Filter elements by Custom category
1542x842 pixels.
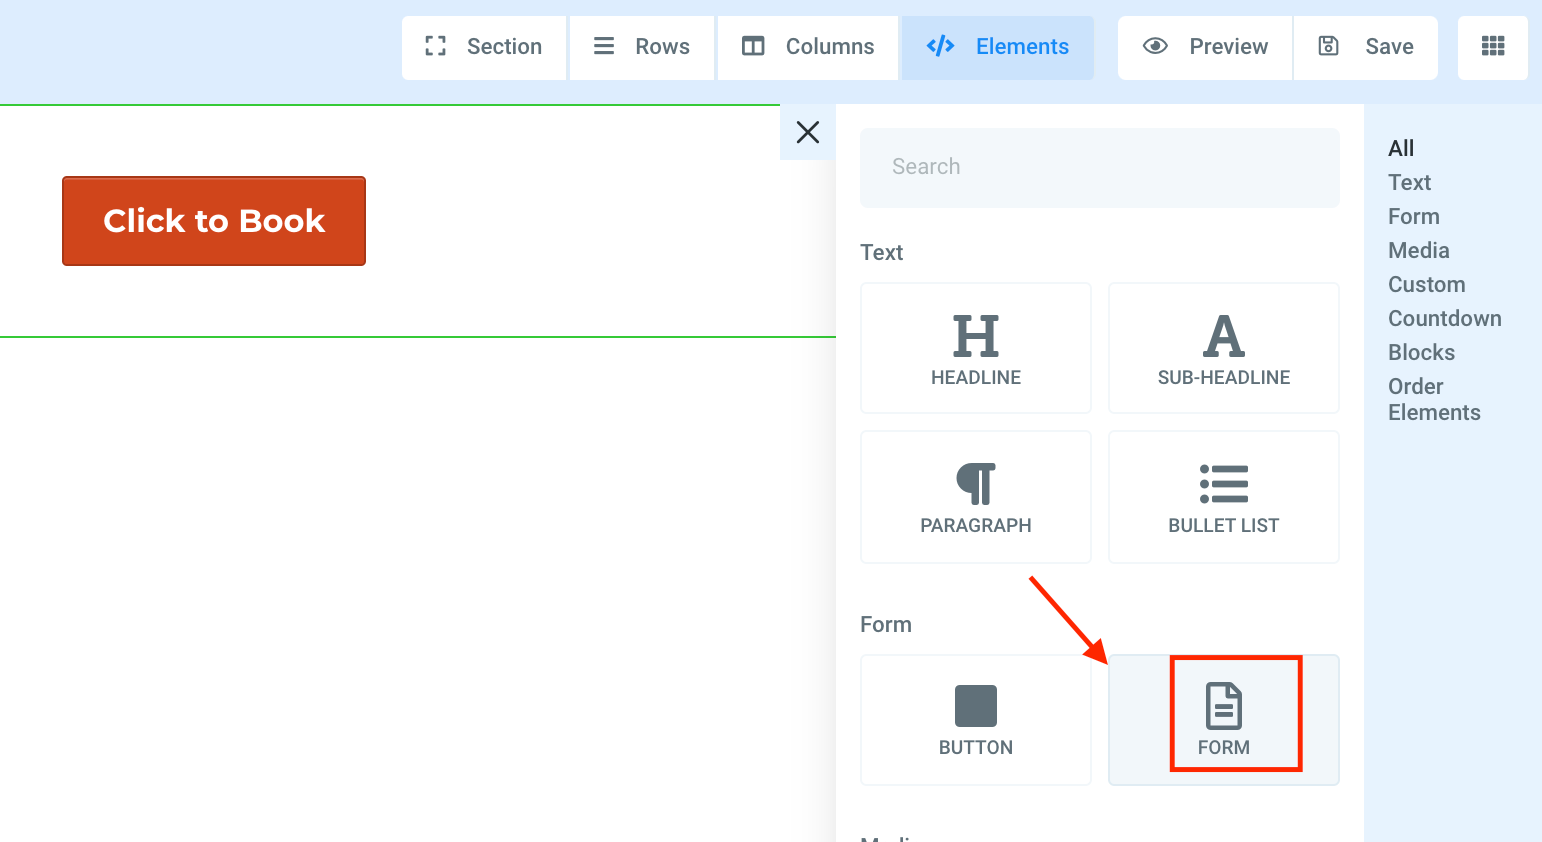coord(1426,285)
